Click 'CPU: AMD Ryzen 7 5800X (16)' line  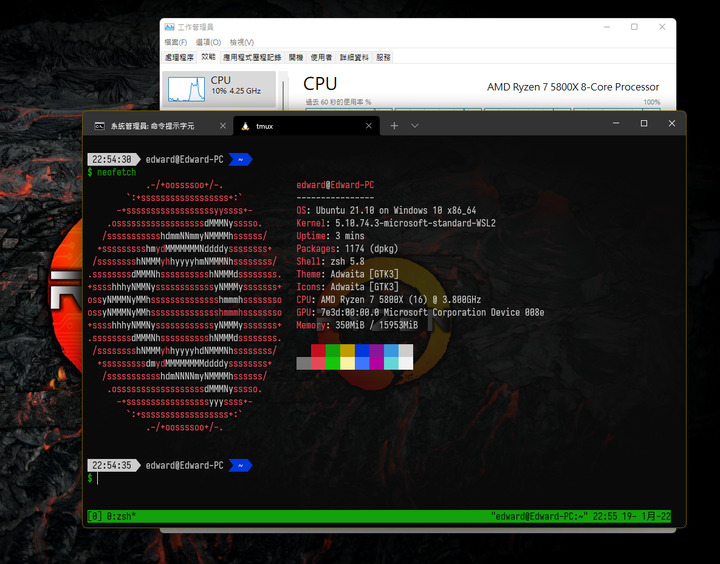point(388,299)
